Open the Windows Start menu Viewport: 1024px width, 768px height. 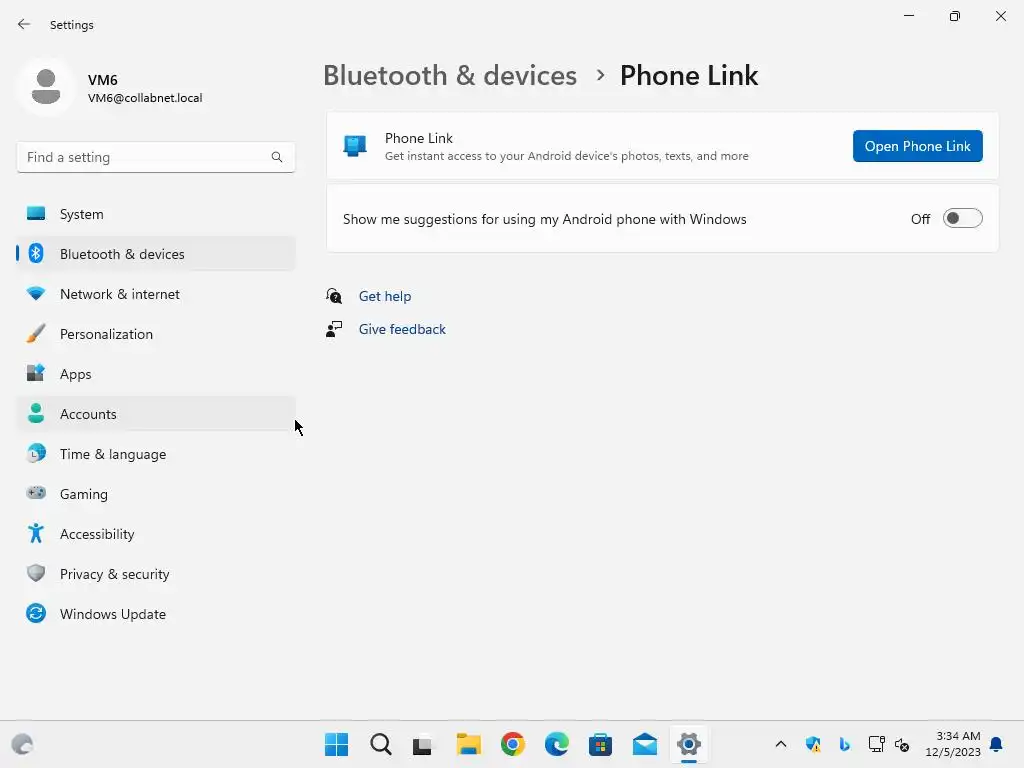point(336,744)
